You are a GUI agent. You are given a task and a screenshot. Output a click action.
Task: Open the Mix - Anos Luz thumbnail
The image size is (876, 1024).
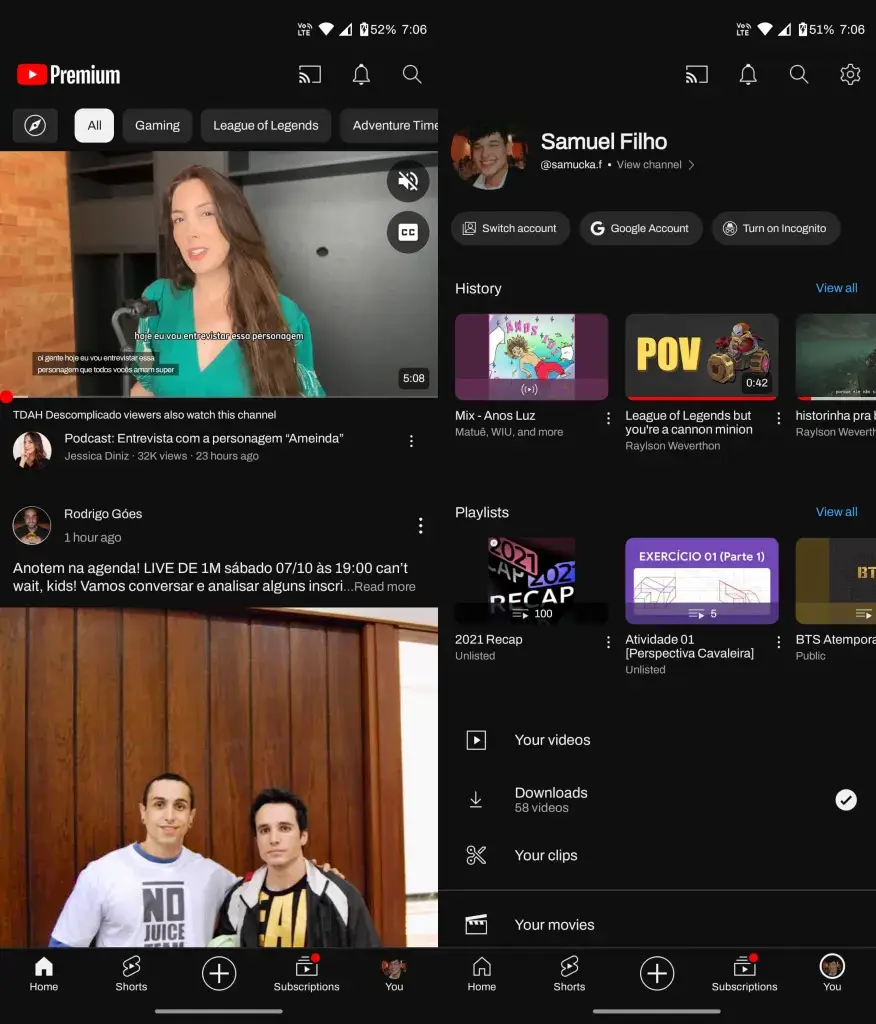coord(531,356)
